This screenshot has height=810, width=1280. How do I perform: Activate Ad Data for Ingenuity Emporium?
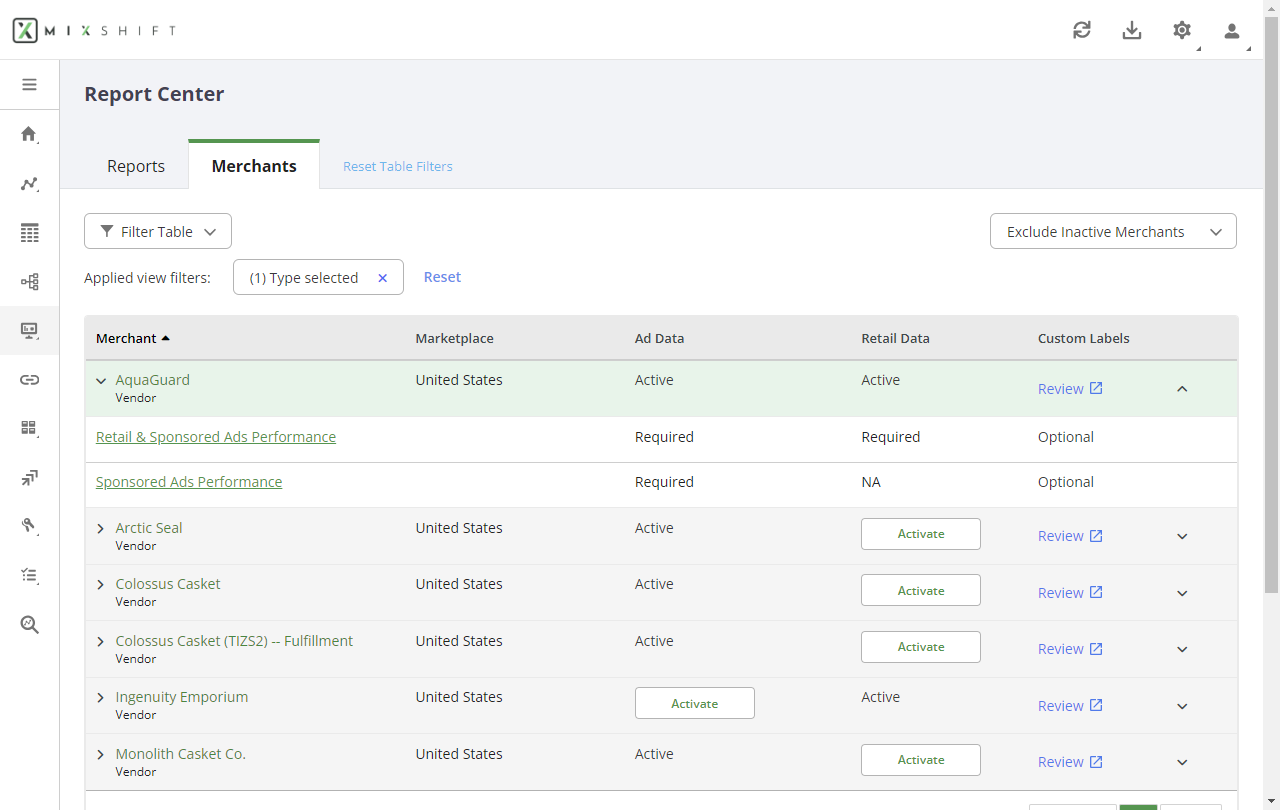694,703
